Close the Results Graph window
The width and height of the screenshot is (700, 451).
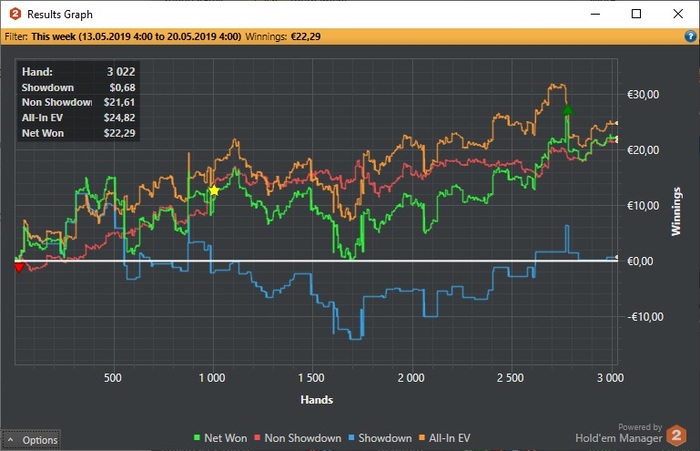[x=678, y=14]
